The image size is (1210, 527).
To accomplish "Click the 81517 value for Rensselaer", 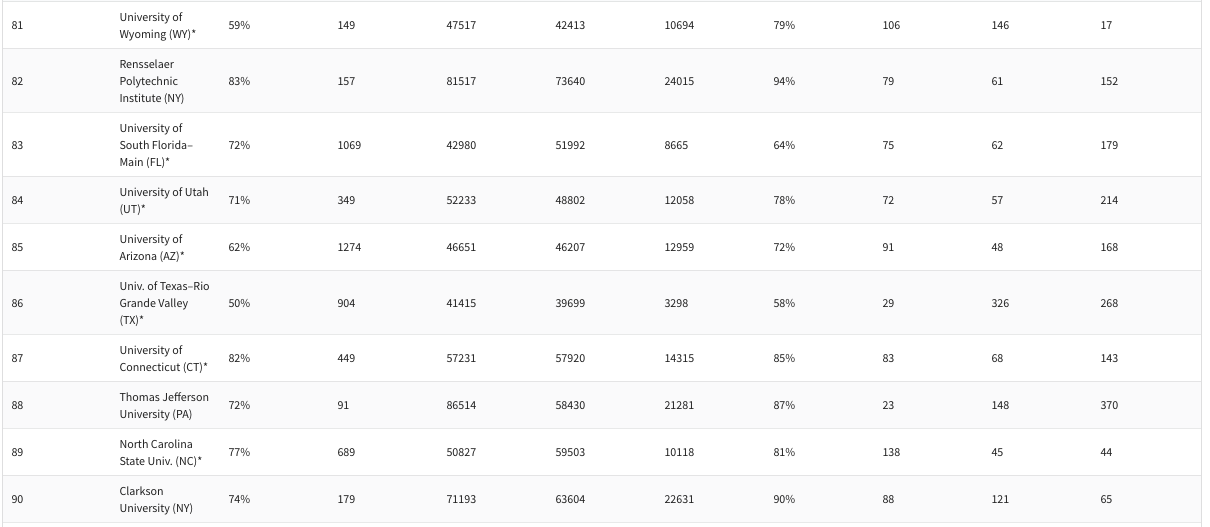I will tap(461, 81).
